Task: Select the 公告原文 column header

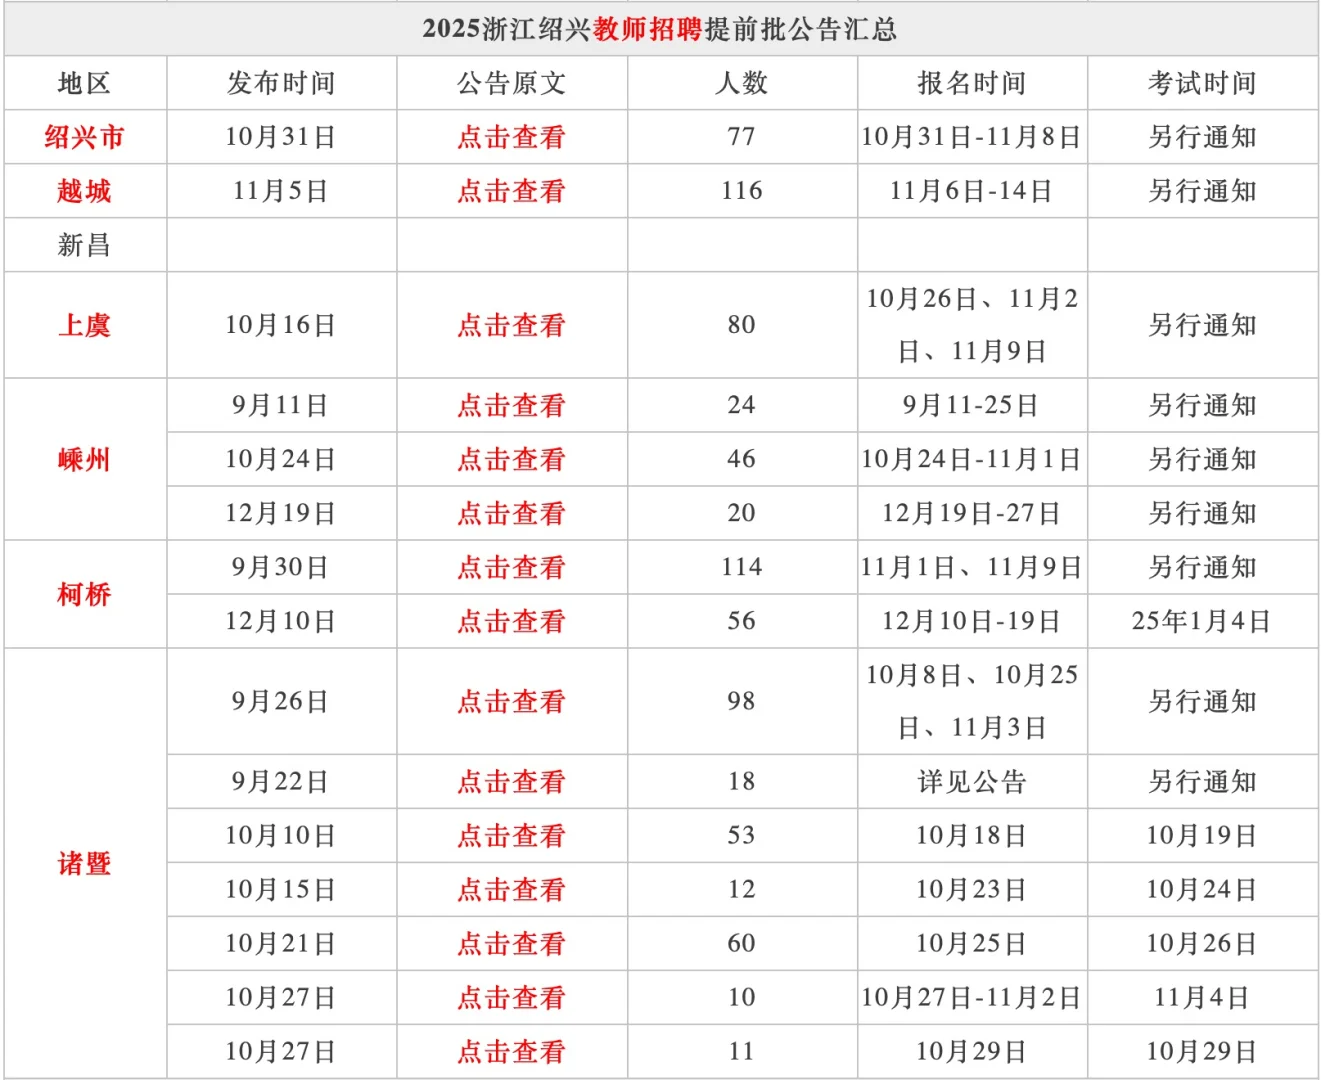Action: pyautogui.click(x=512, y=83)
